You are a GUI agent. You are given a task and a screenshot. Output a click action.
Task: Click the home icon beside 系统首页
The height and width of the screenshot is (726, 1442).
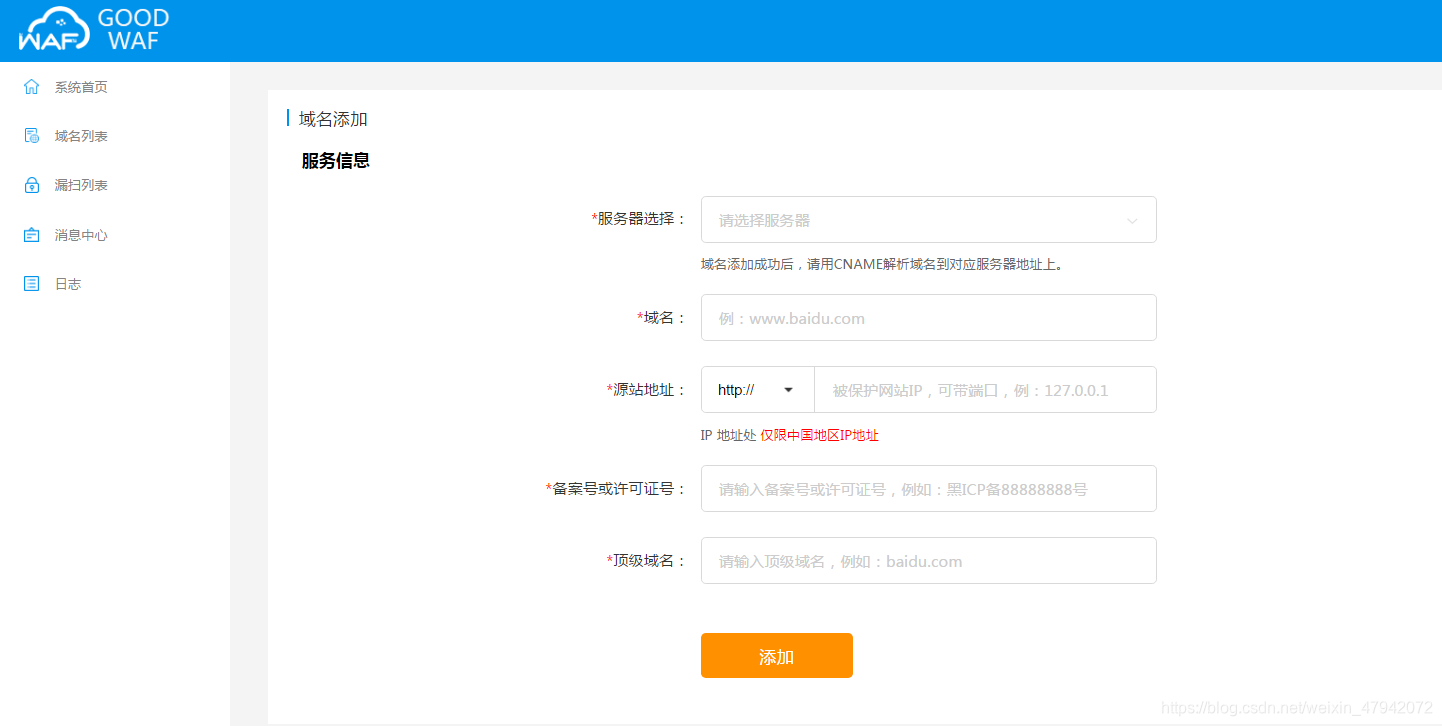[x=32, y=87]
